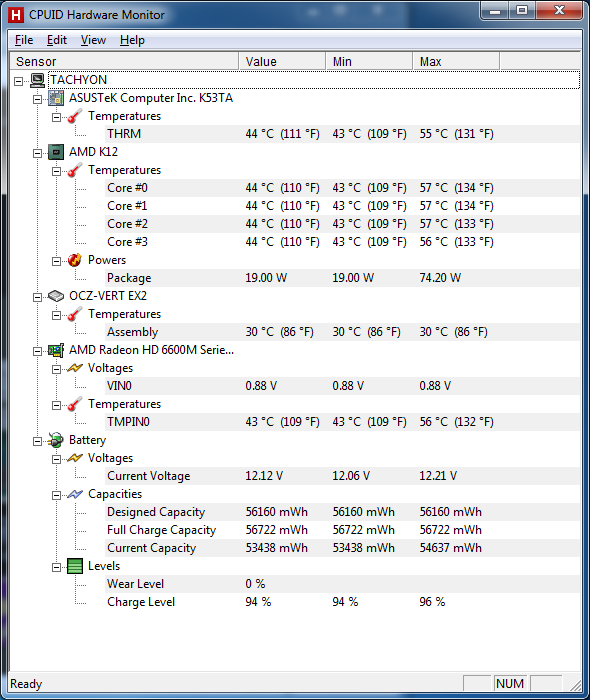Click the Max column header
590x700 pixels.
[456, 61]
